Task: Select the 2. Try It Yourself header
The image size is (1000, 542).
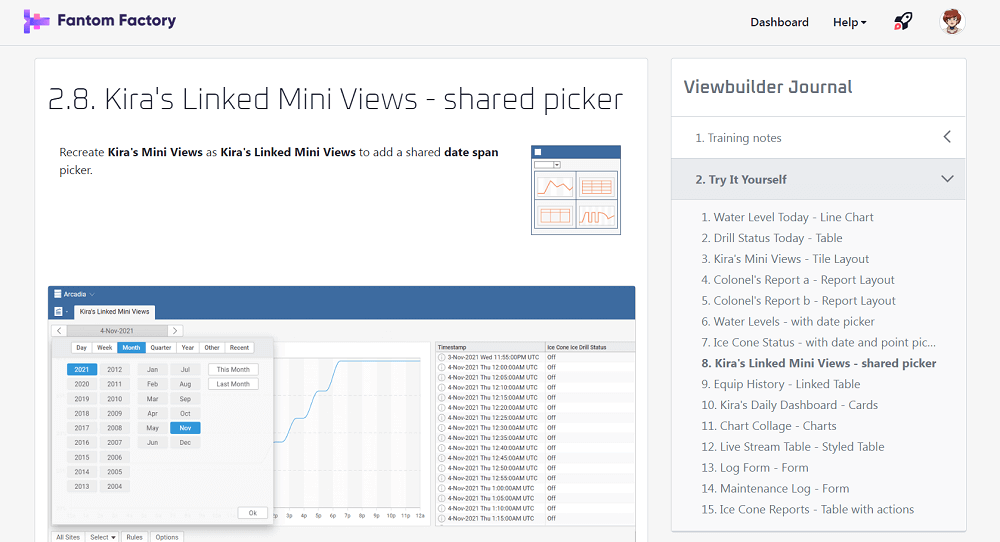Action: click(x=818, y=179)
